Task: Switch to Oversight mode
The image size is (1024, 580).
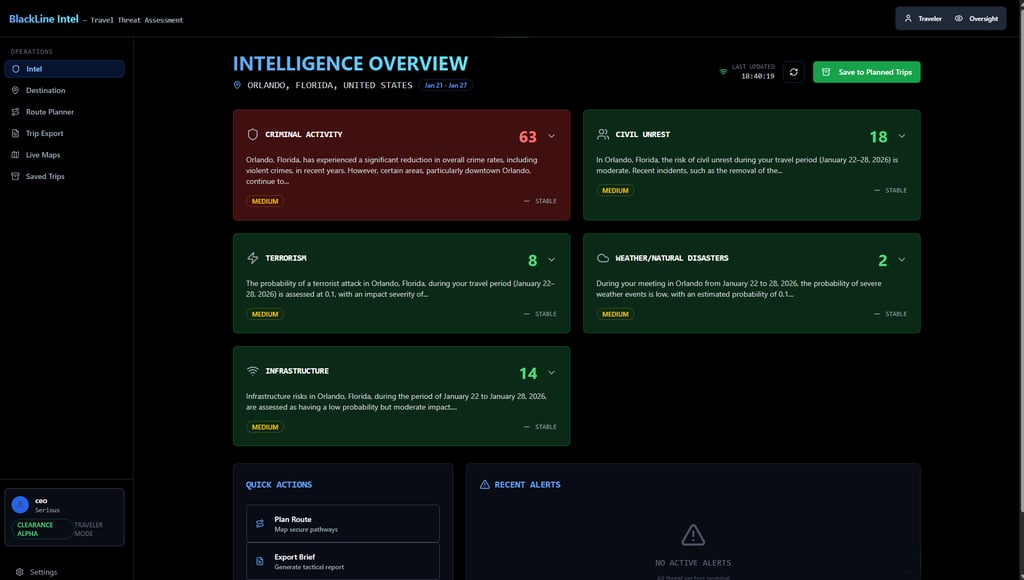Action: tap(976, 18)
